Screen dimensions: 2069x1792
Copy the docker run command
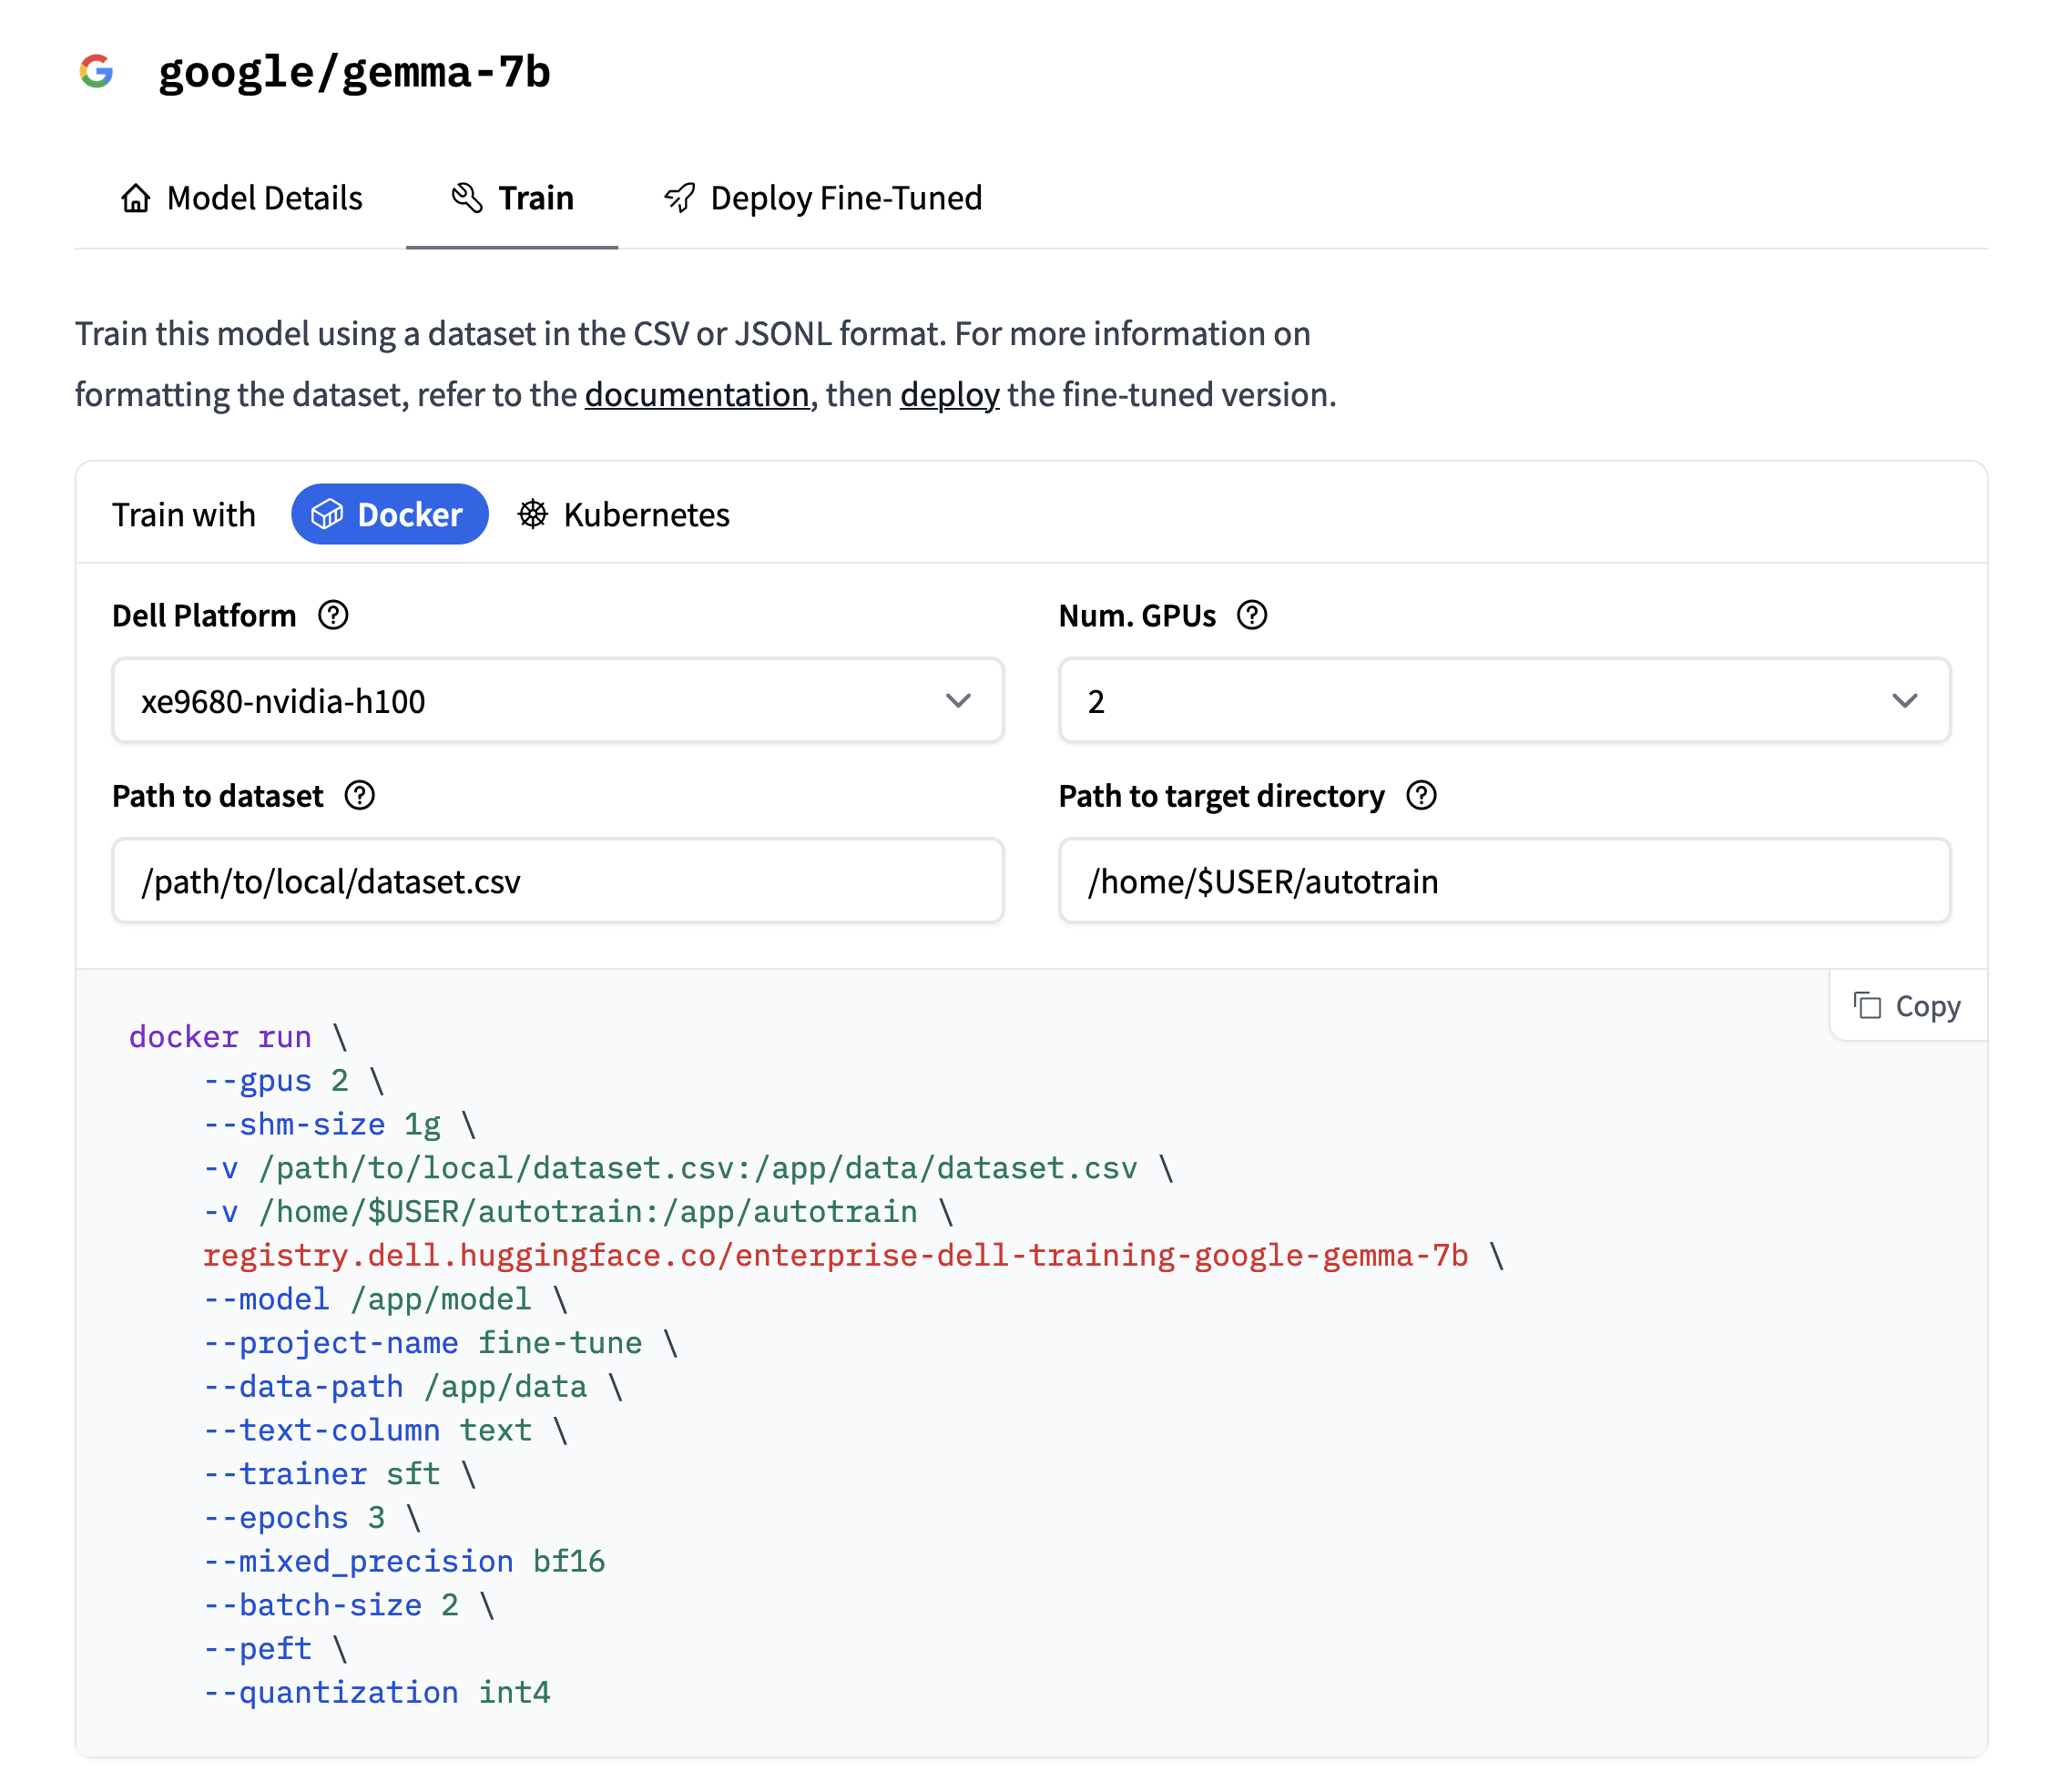coord(1908,1006)
